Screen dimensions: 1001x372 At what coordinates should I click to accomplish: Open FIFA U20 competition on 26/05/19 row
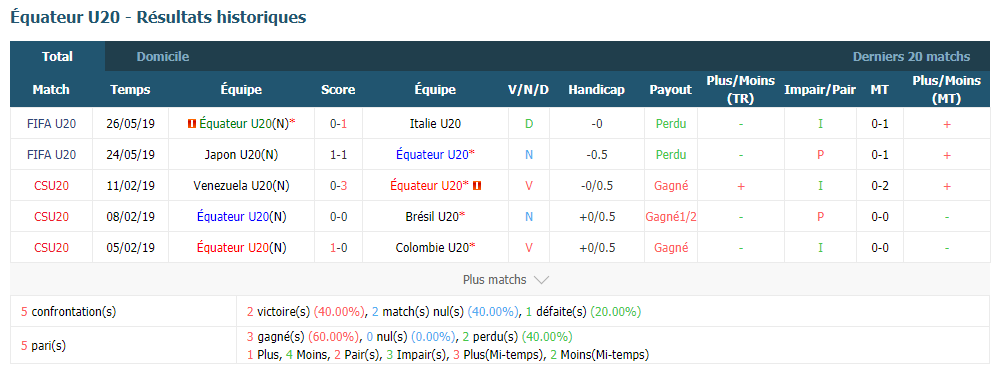tap(51, 124)
